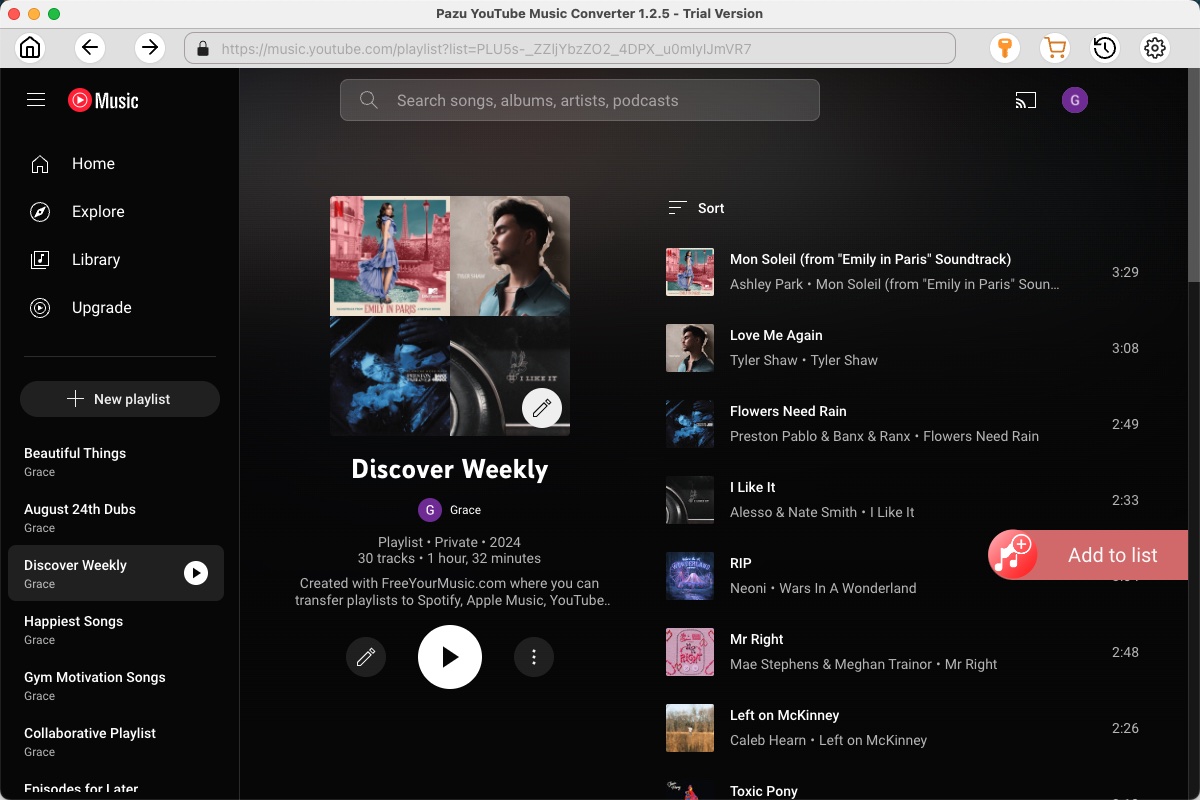Click the cast to device icon
The width and height of the screenshot is (1200, 800).
pos(1025,99)
